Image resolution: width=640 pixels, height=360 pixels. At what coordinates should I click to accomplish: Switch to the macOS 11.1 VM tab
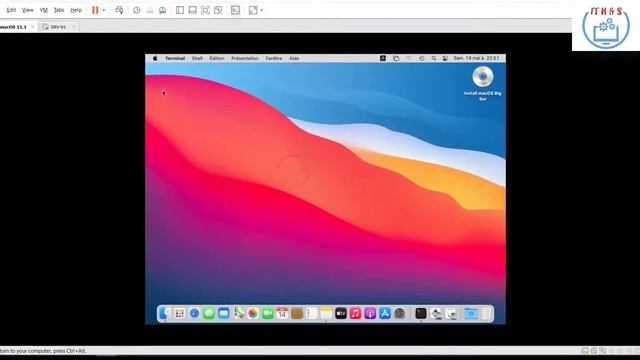click(x=13, y=27)
